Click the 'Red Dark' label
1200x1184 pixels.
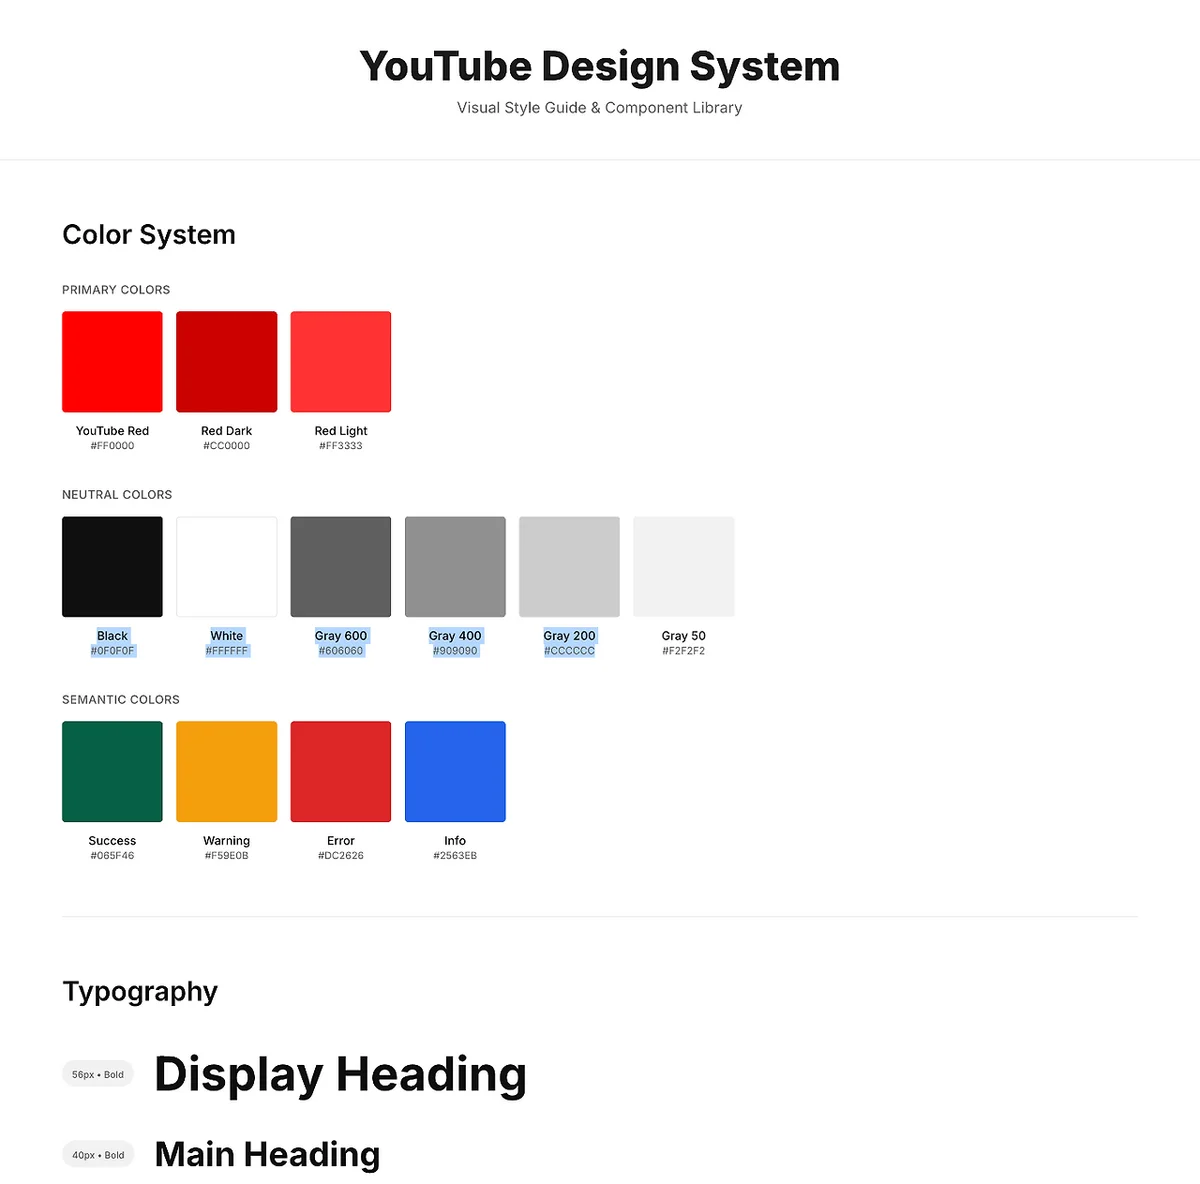pyautogui.click(x=227, y=431)
